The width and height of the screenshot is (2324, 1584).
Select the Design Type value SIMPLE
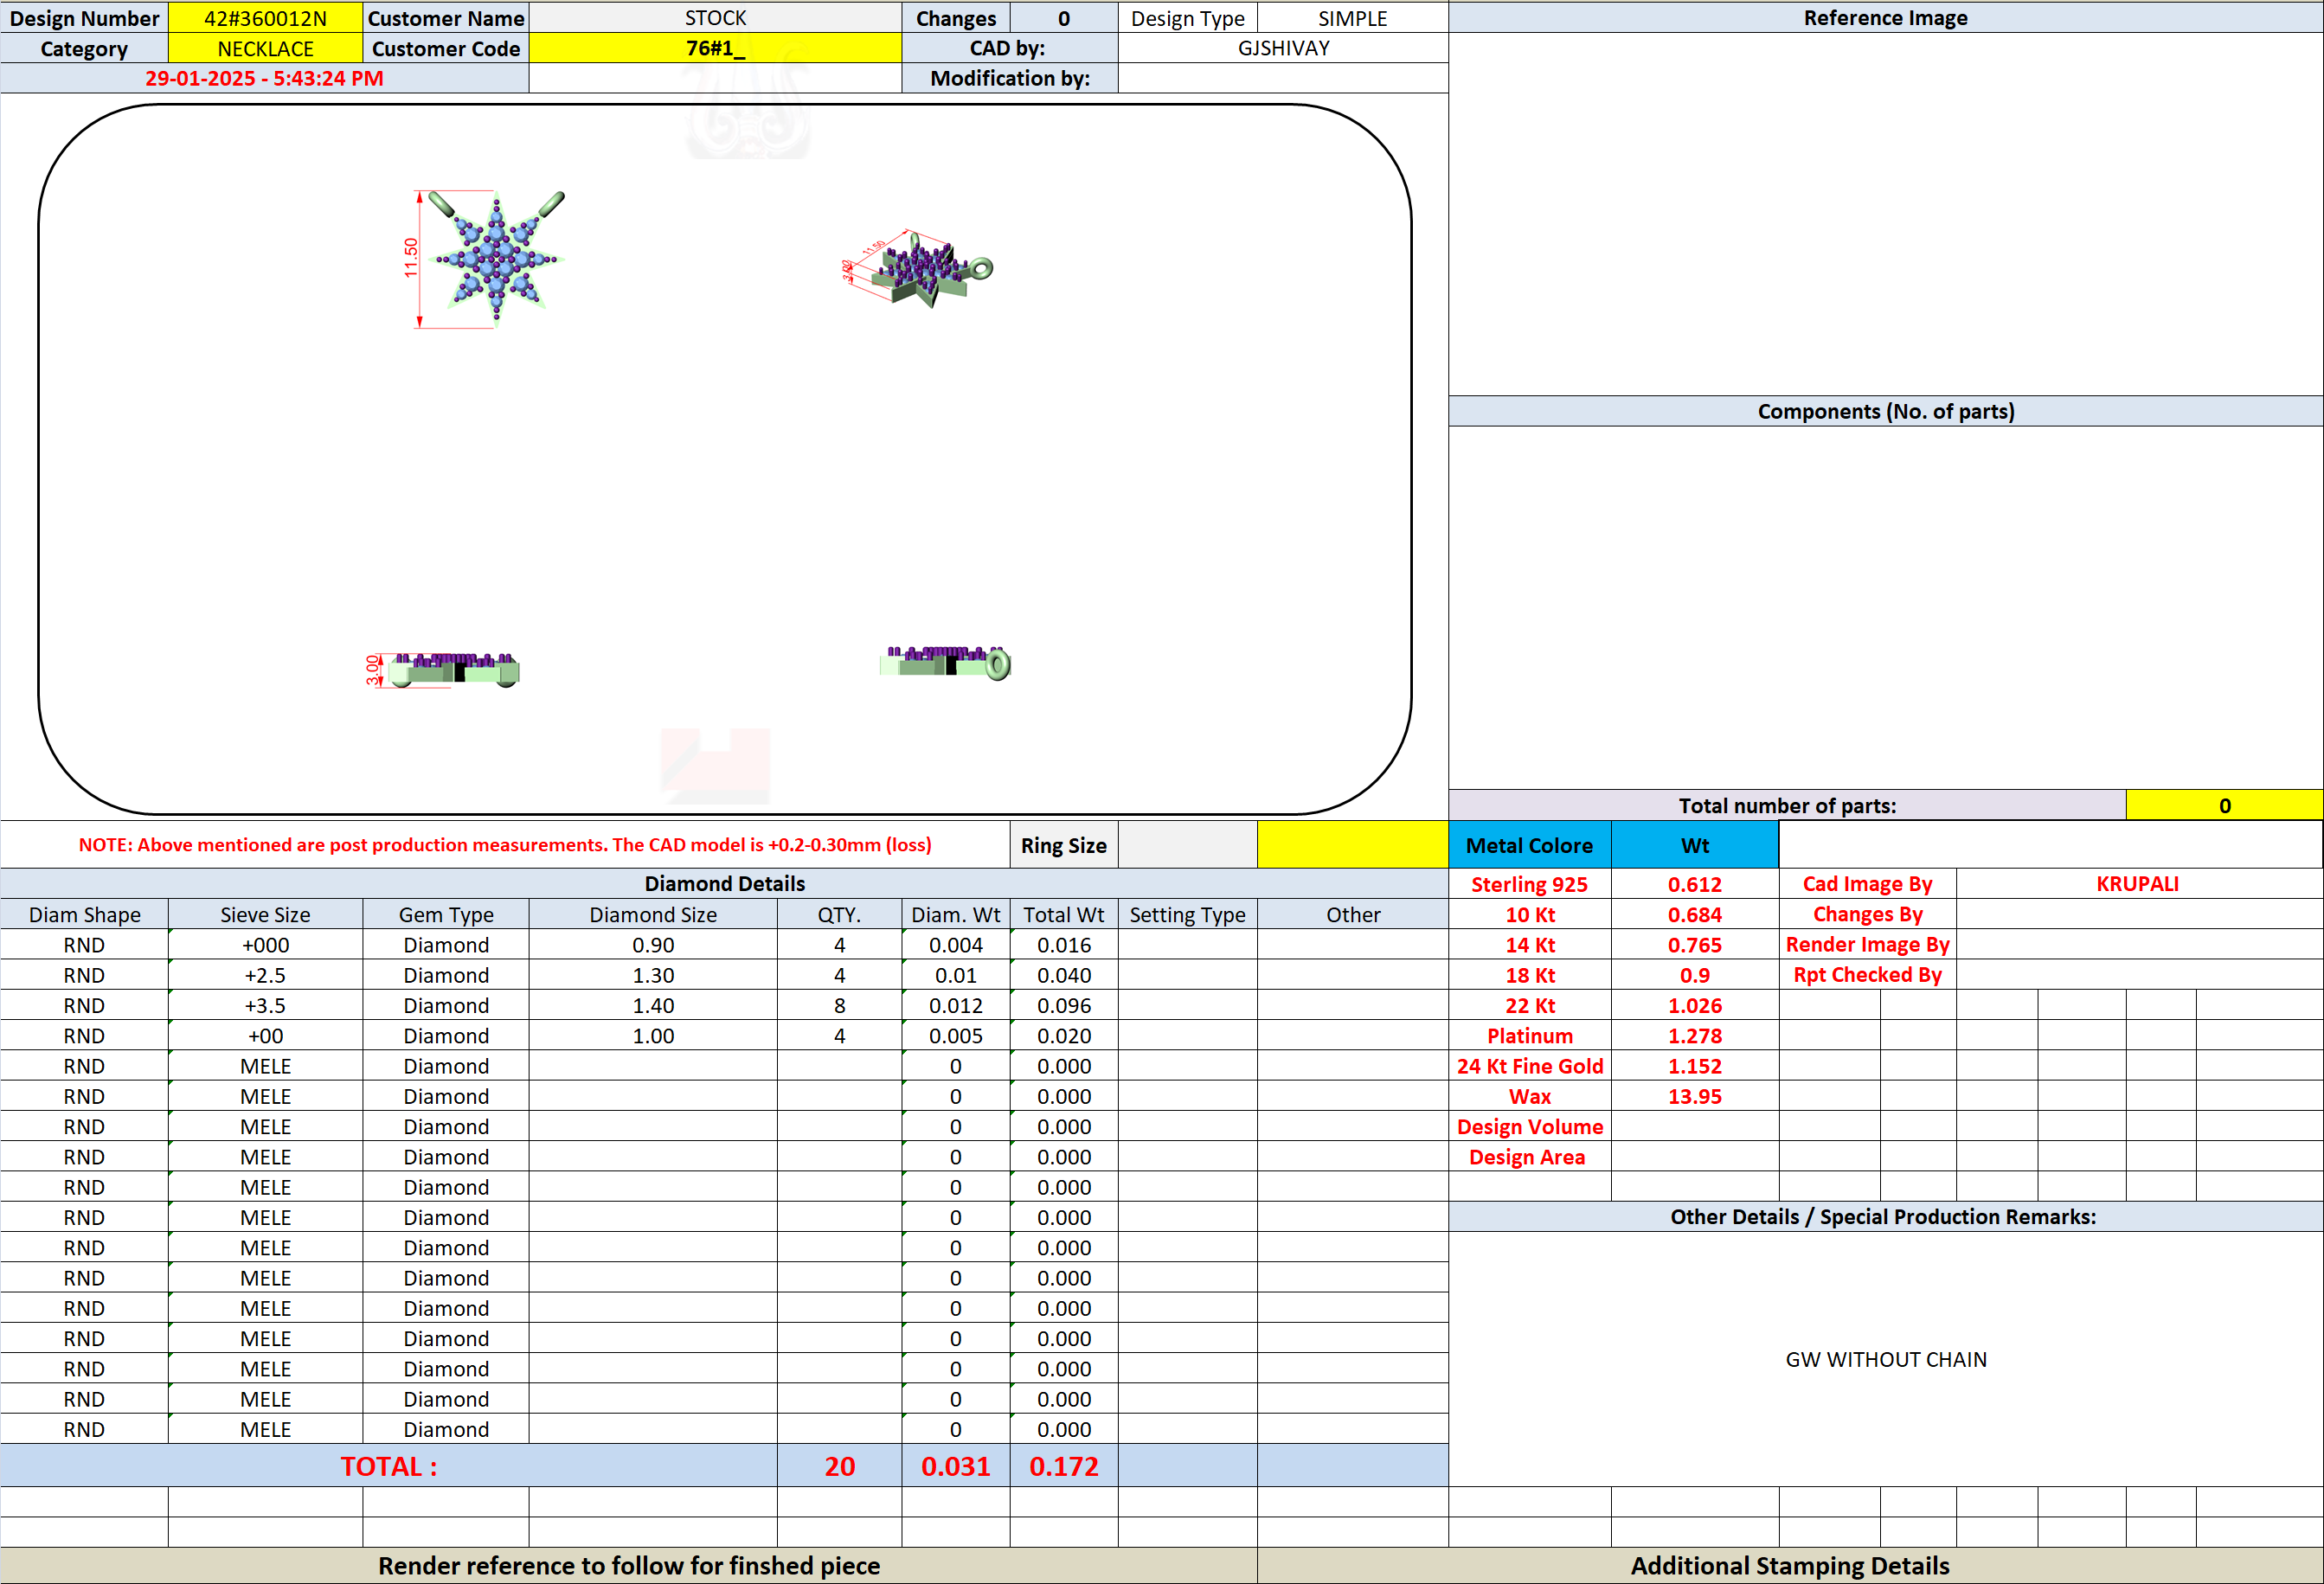tap(1352, 18)
